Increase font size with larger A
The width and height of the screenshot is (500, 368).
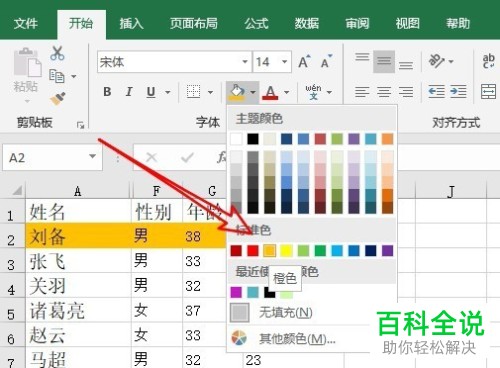tap(304, 62)
